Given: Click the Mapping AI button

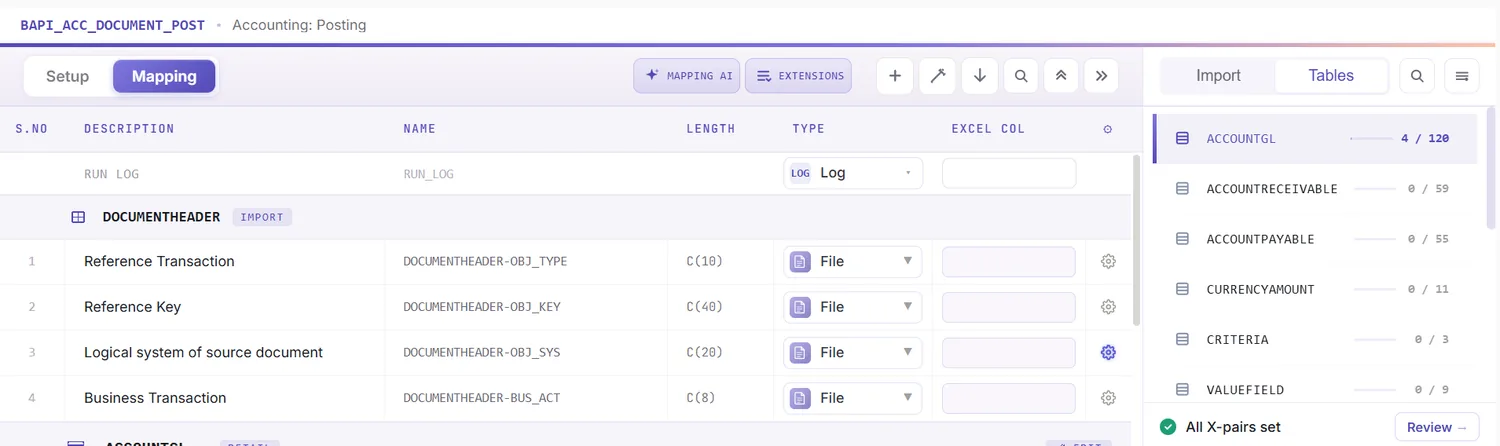Looking at the screenshot, I should [x=689, y=76].
